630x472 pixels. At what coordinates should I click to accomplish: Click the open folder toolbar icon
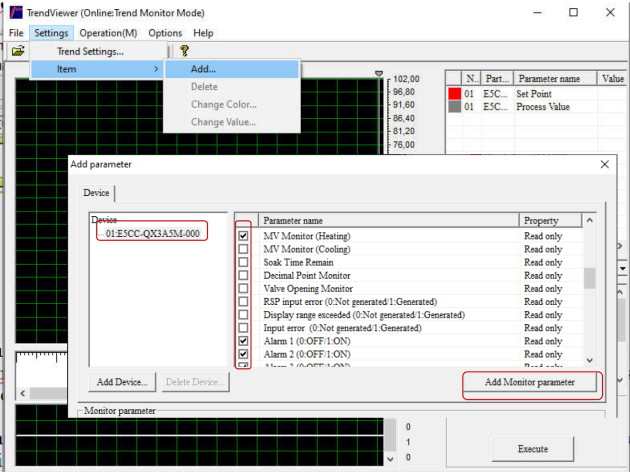18,51
